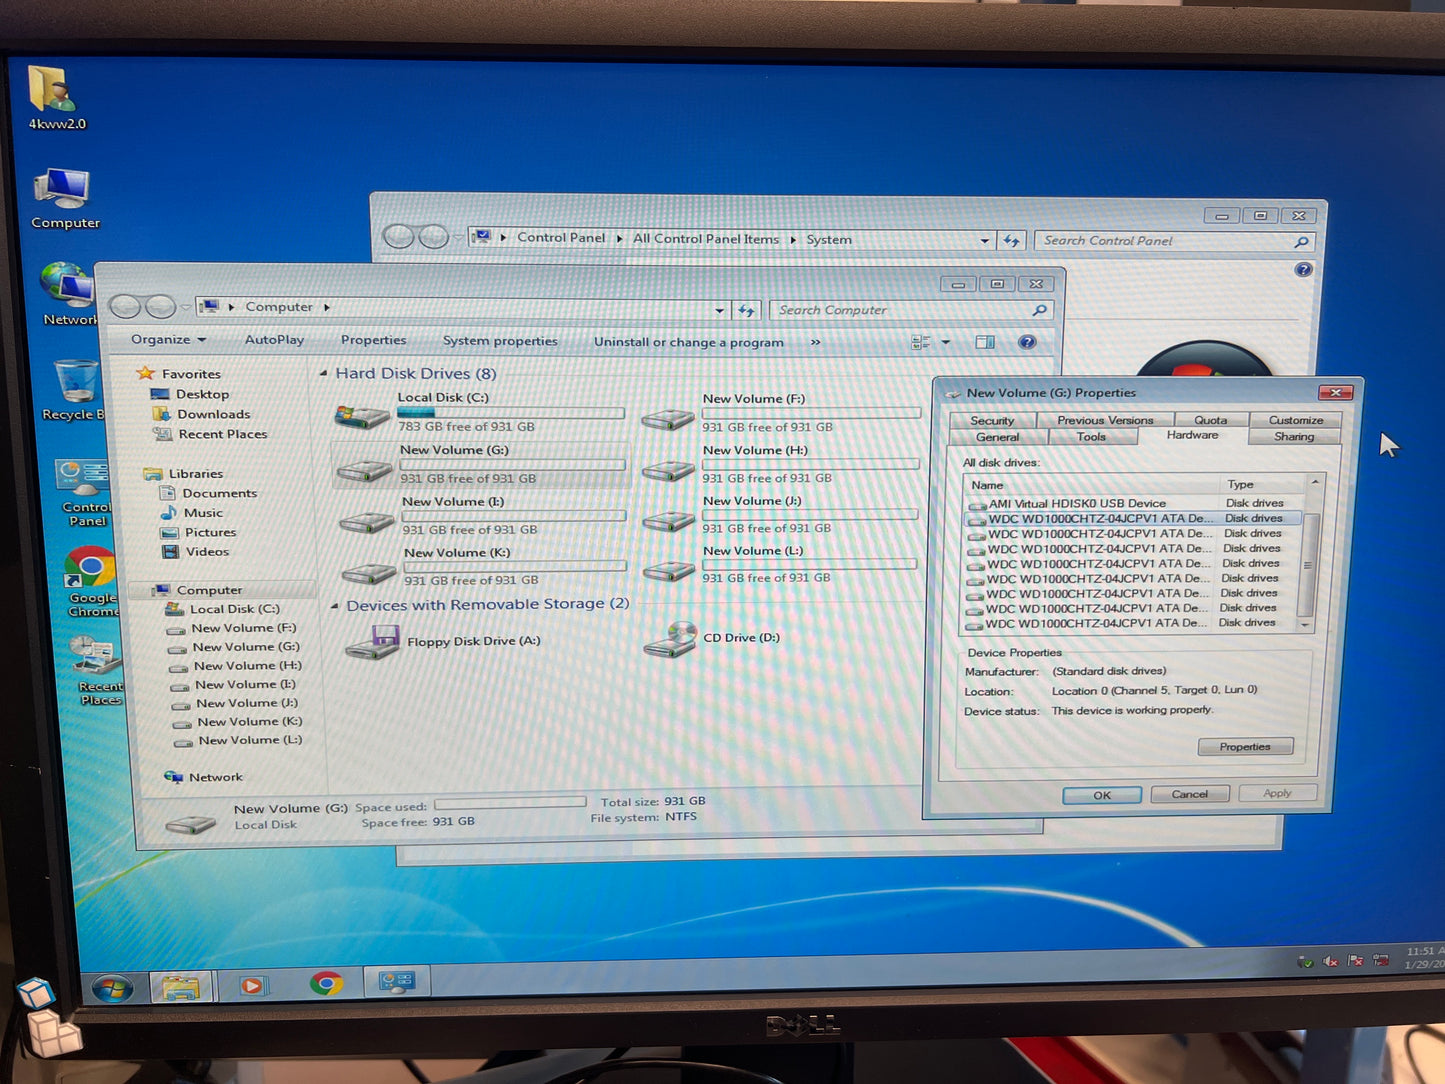Switch to the Customize tab
Viewport: 1445px width, 1084px height.
pos(1296,420)
